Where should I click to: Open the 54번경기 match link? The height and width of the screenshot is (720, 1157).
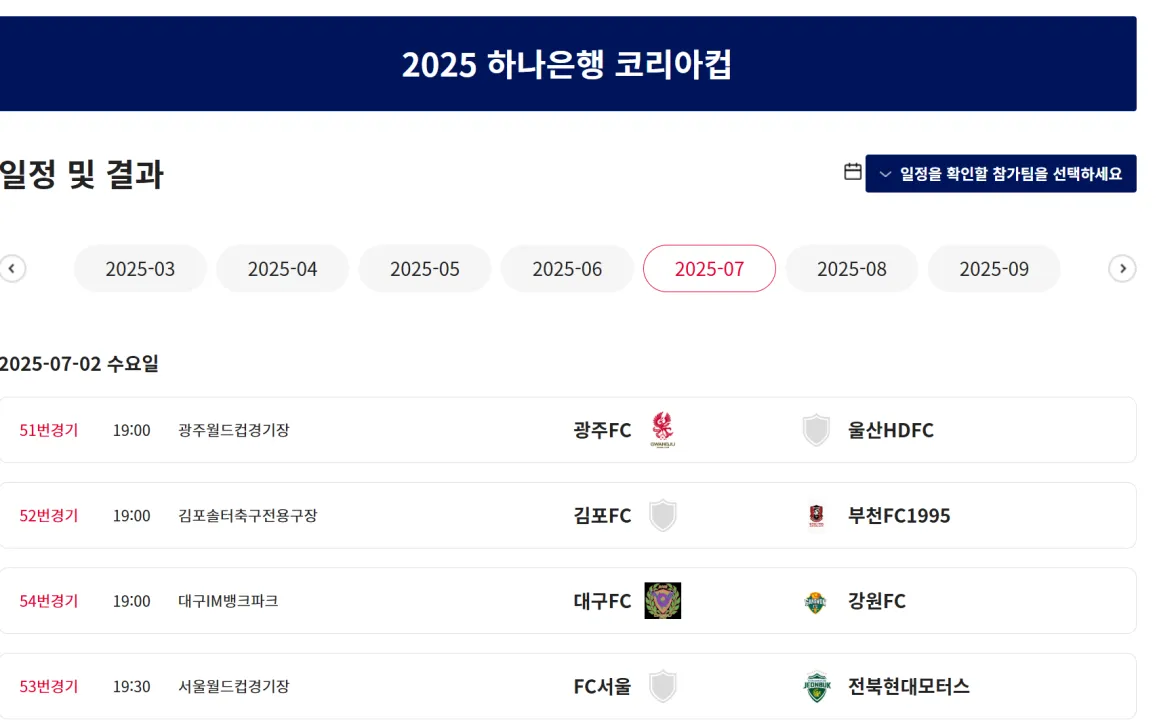pyautogui.click(x=49, y=600)
